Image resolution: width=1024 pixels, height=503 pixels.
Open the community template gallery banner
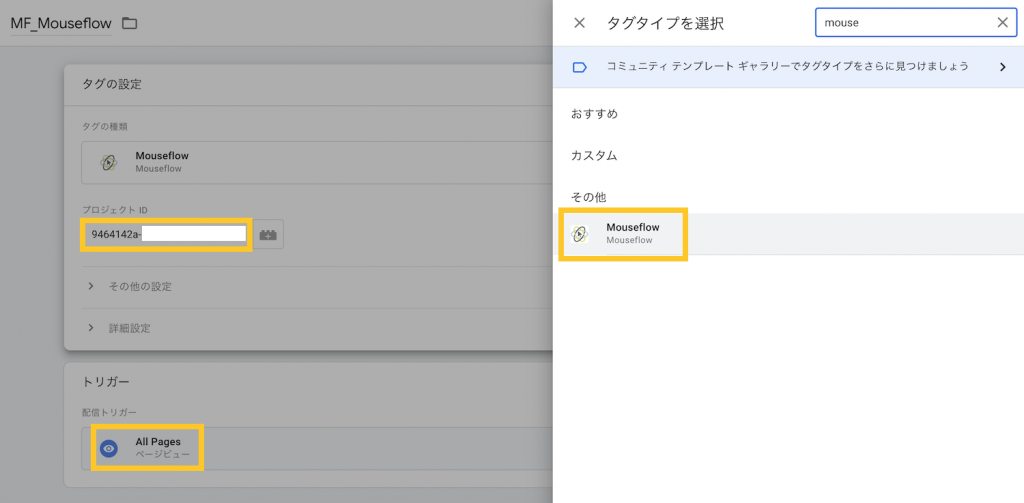(788, 67)
